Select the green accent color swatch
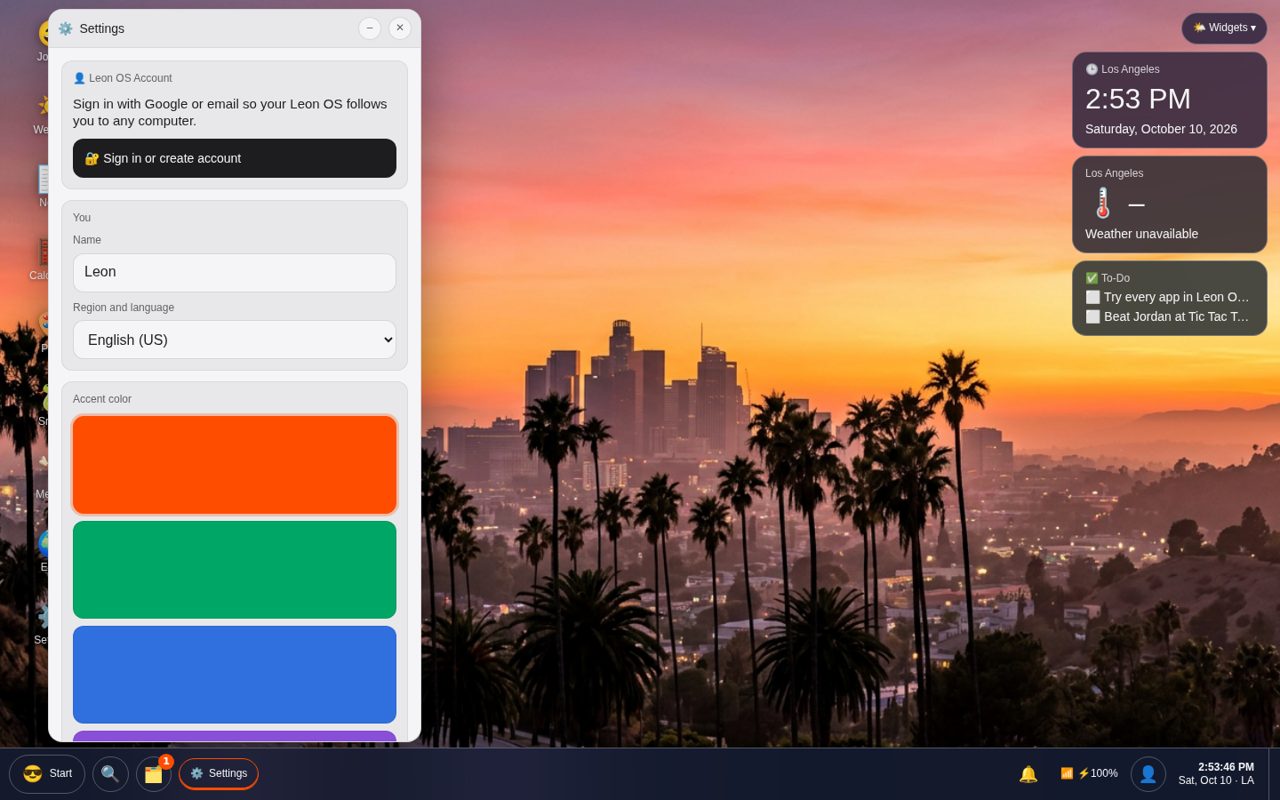1280x800 pixels. click(235, 570)
